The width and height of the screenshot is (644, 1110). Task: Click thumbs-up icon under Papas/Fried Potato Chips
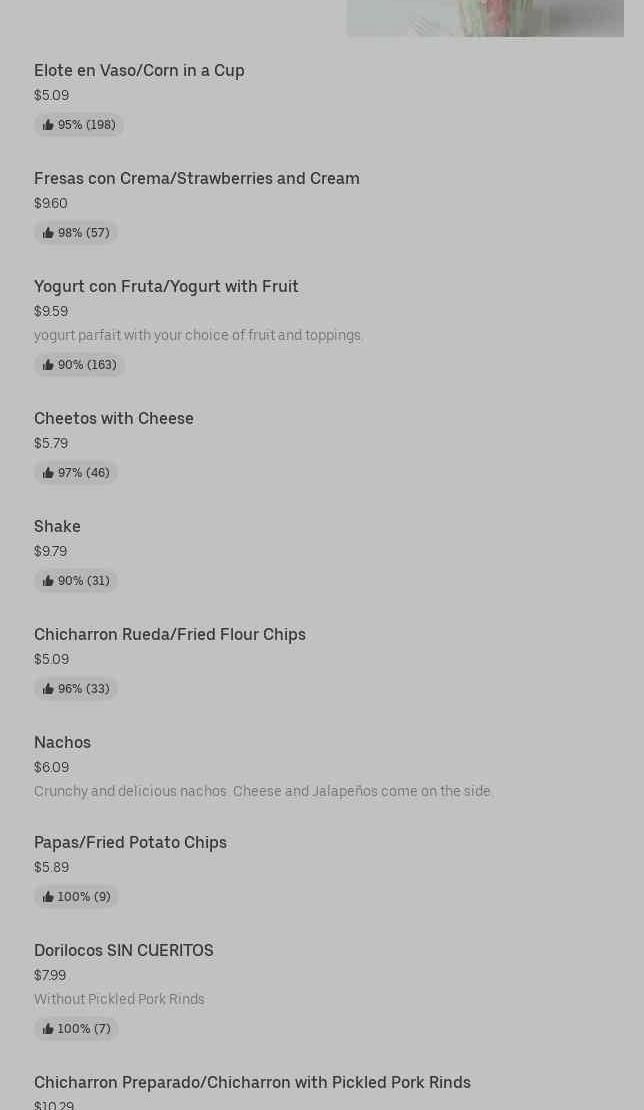(48, 897)
